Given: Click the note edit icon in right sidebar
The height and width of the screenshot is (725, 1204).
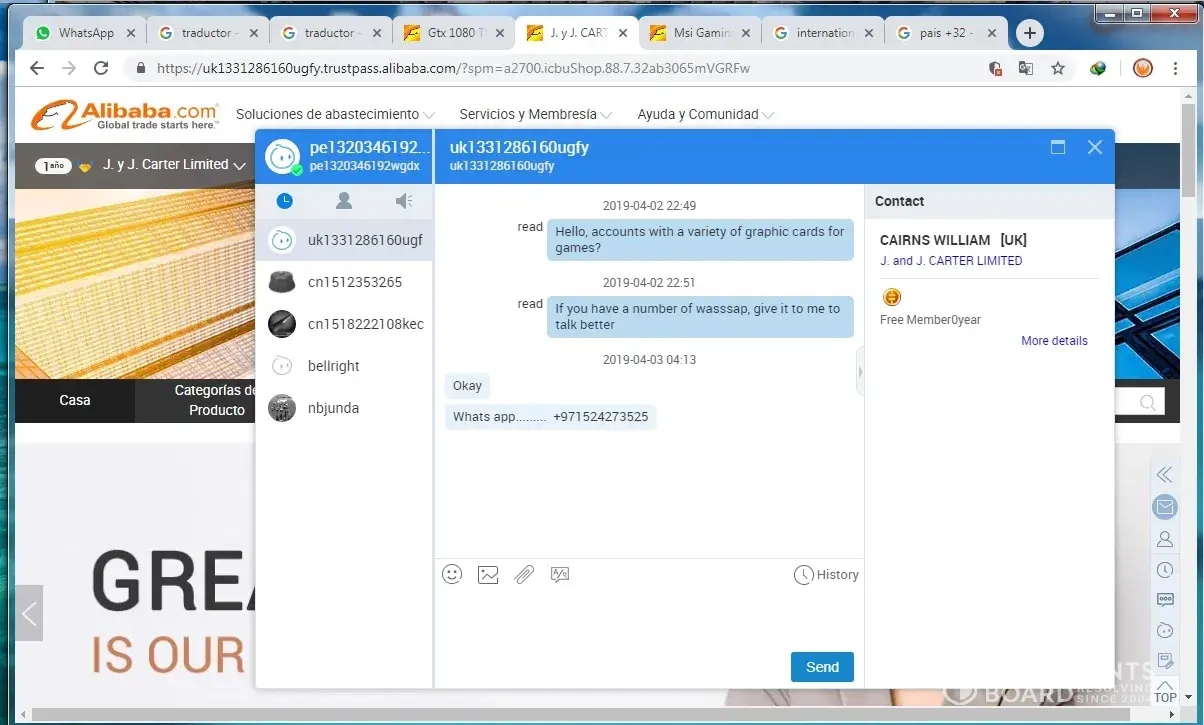Looking at the screenshot, I should 1164,661.
